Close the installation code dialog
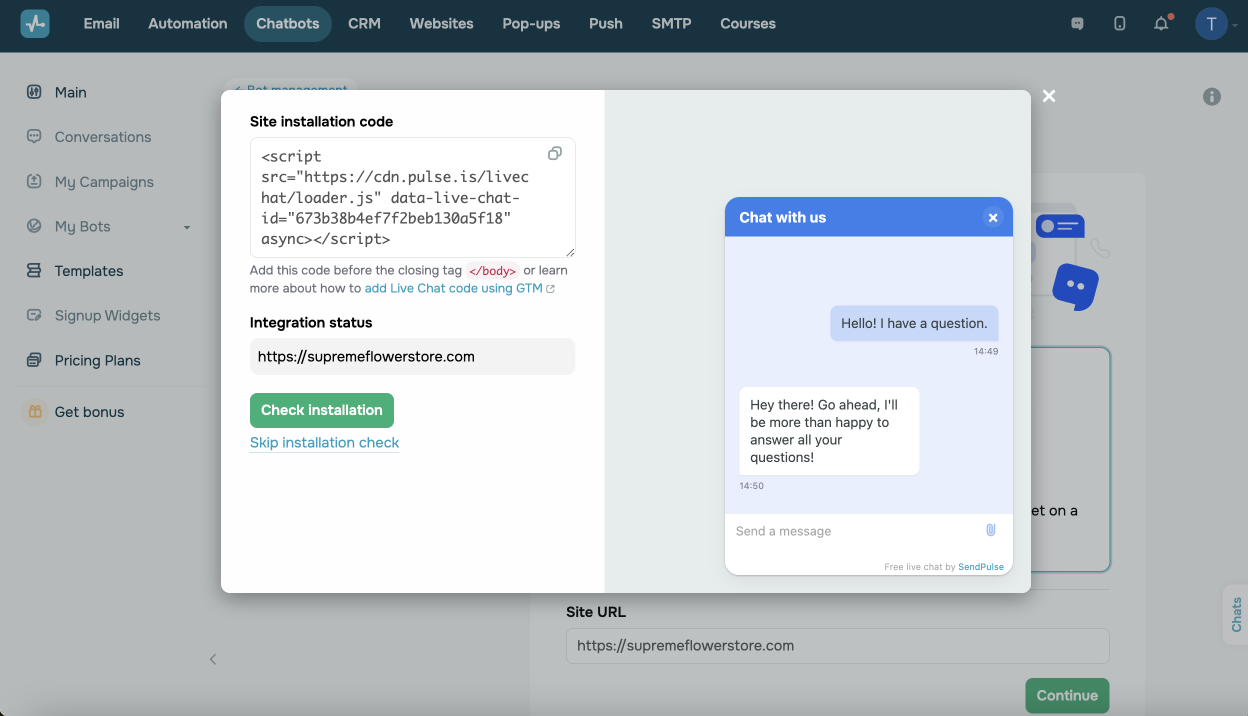The height and width of the screenshot is (716, 1248). click(1049, 96)
